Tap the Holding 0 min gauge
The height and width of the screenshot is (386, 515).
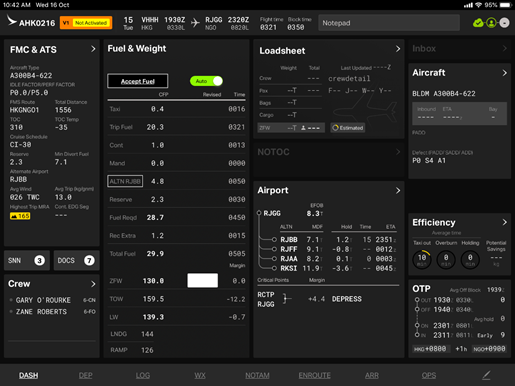click(470, 259)
